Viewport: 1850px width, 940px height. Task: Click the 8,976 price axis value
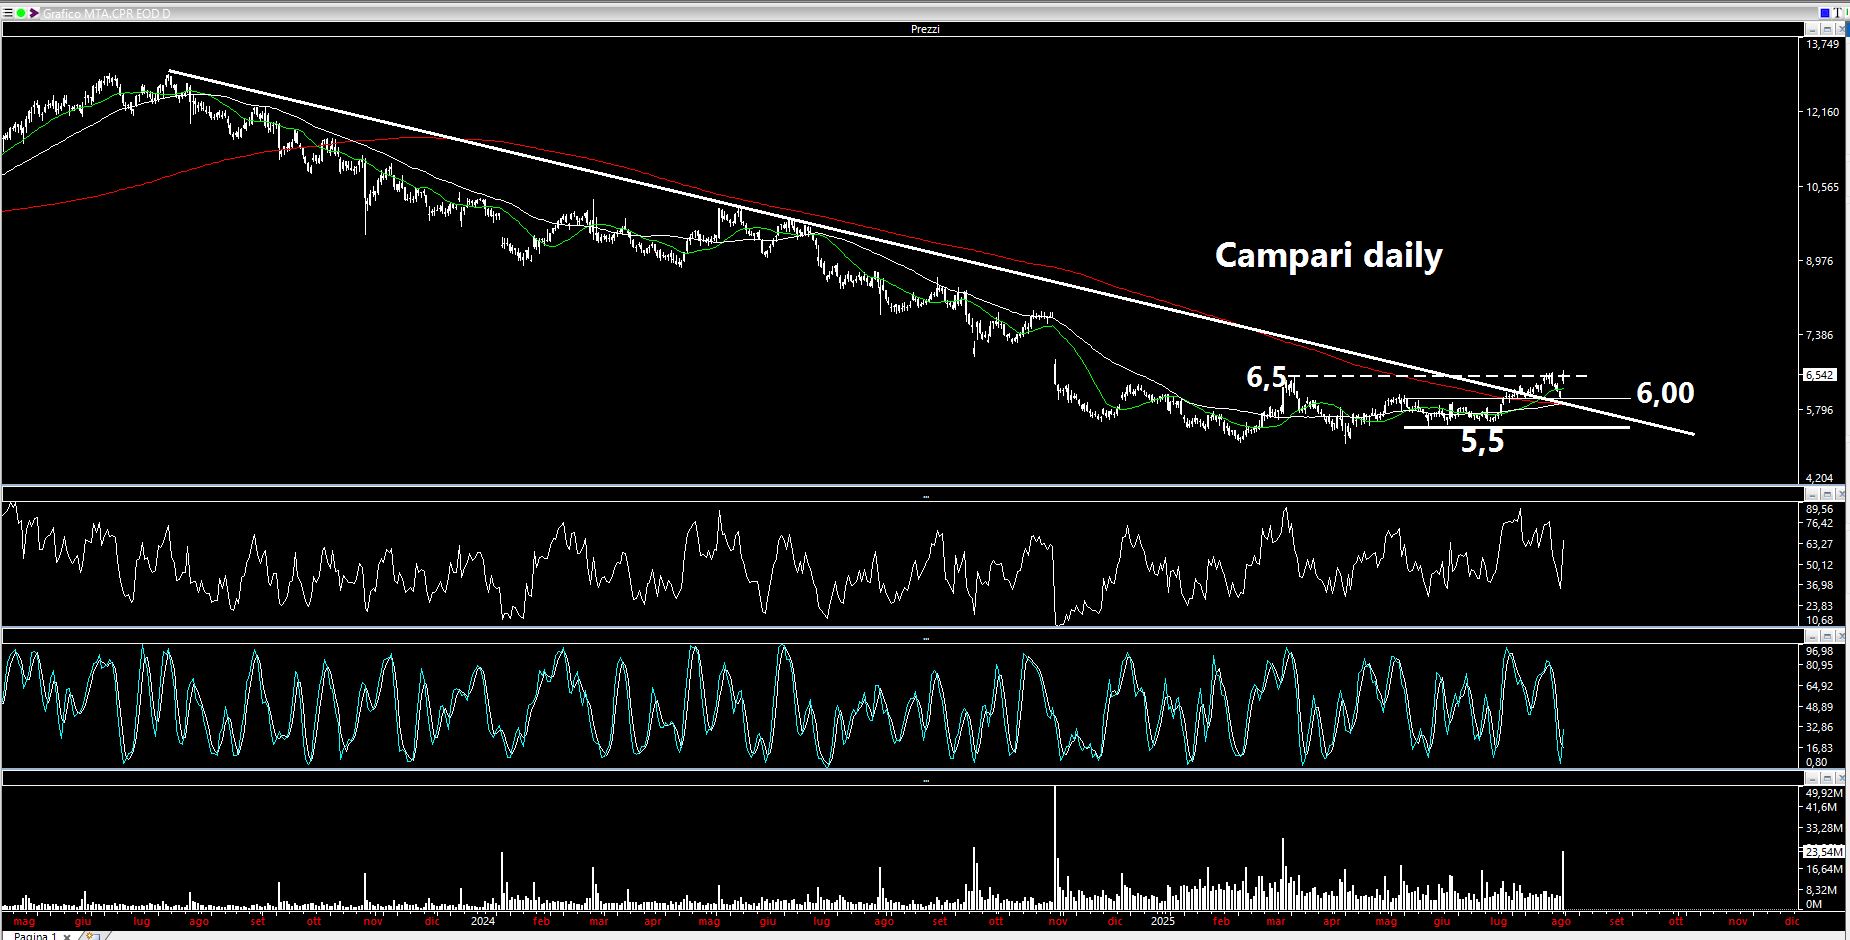click(x=1822, y=261)
